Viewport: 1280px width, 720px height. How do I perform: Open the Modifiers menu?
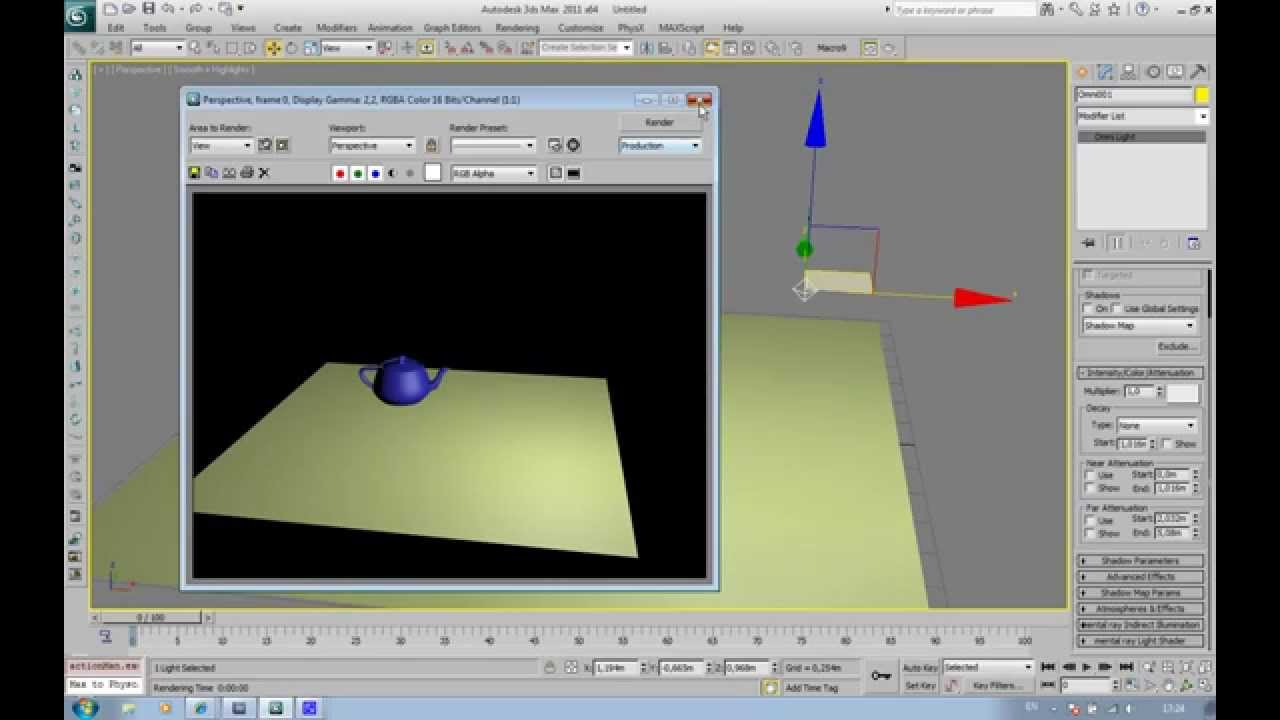pos(336,28)
